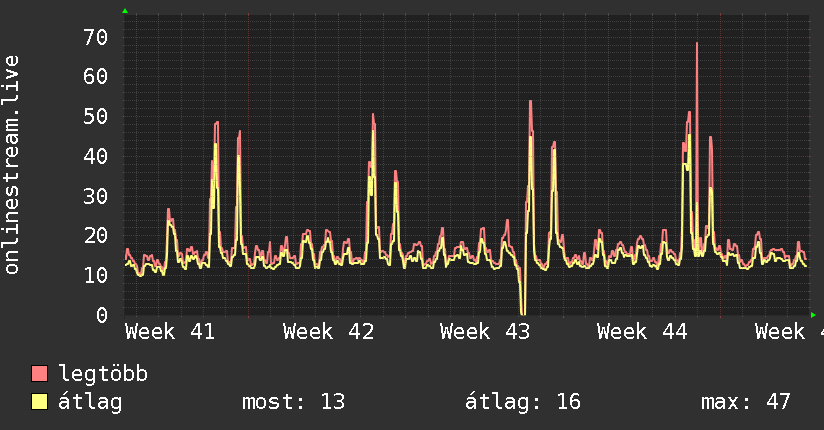Click the y-axis label 70
Viewport: 824px width, 430px height.
click(x=96, y=37)
